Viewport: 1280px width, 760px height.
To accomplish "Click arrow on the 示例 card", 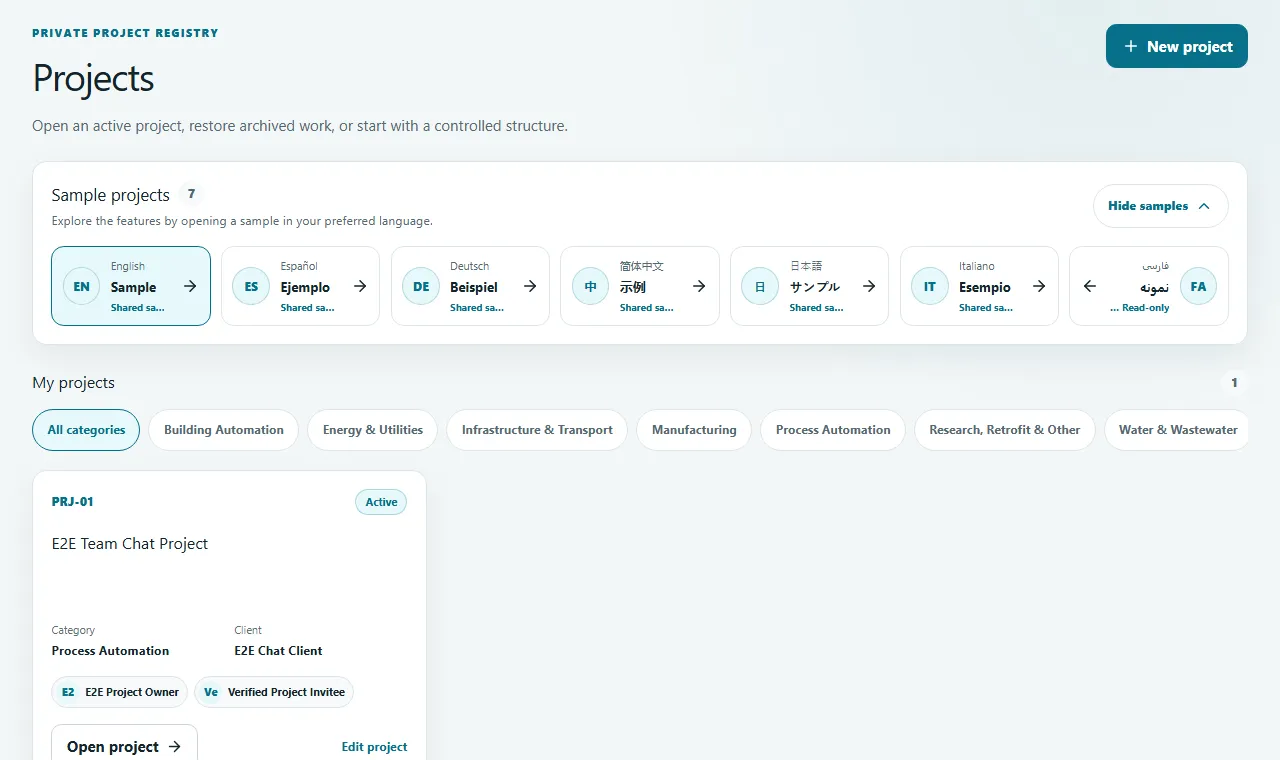I will [699, 286].
